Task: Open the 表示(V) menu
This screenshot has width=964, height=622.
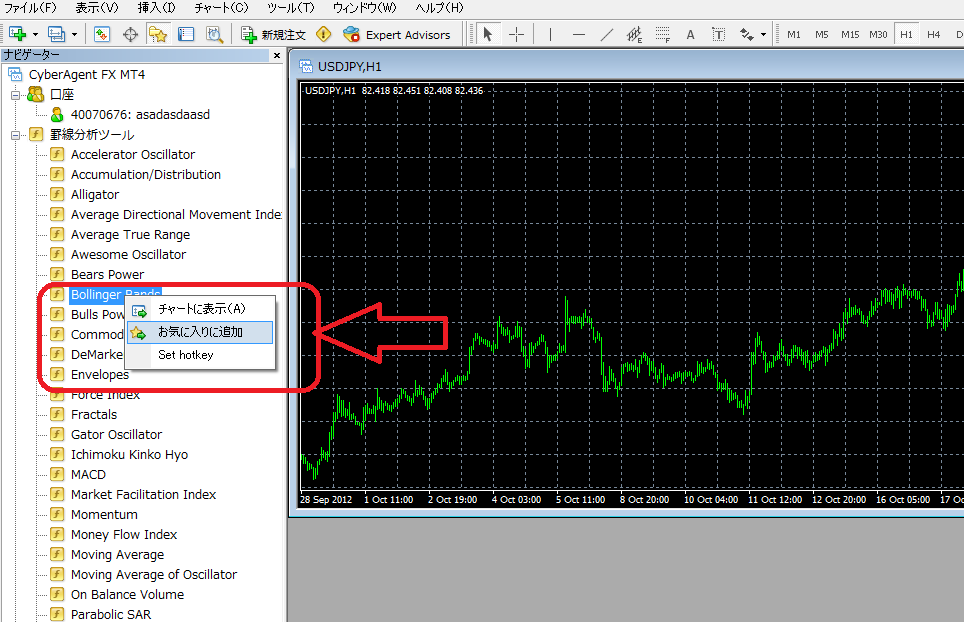Action: 97,8
